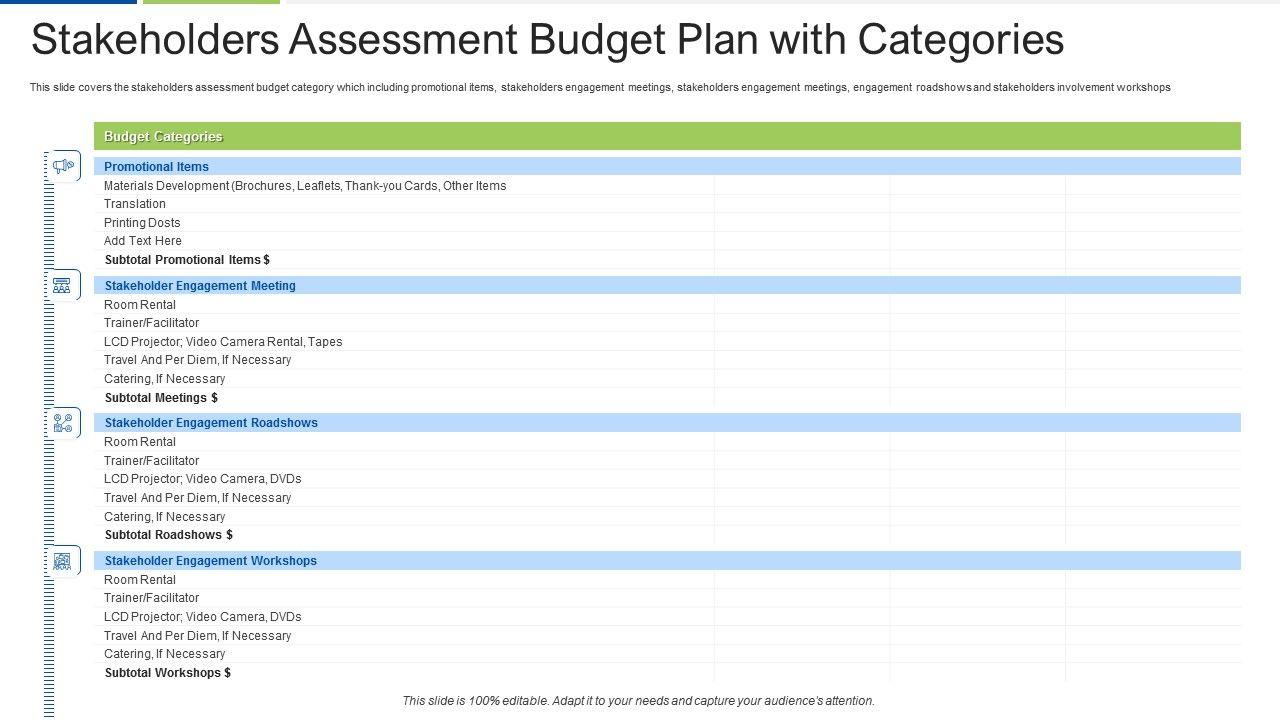Screen dimensions: 1280x720
Task: Click the Add Text Here placeholder
Action: click(x=143, y=241)
